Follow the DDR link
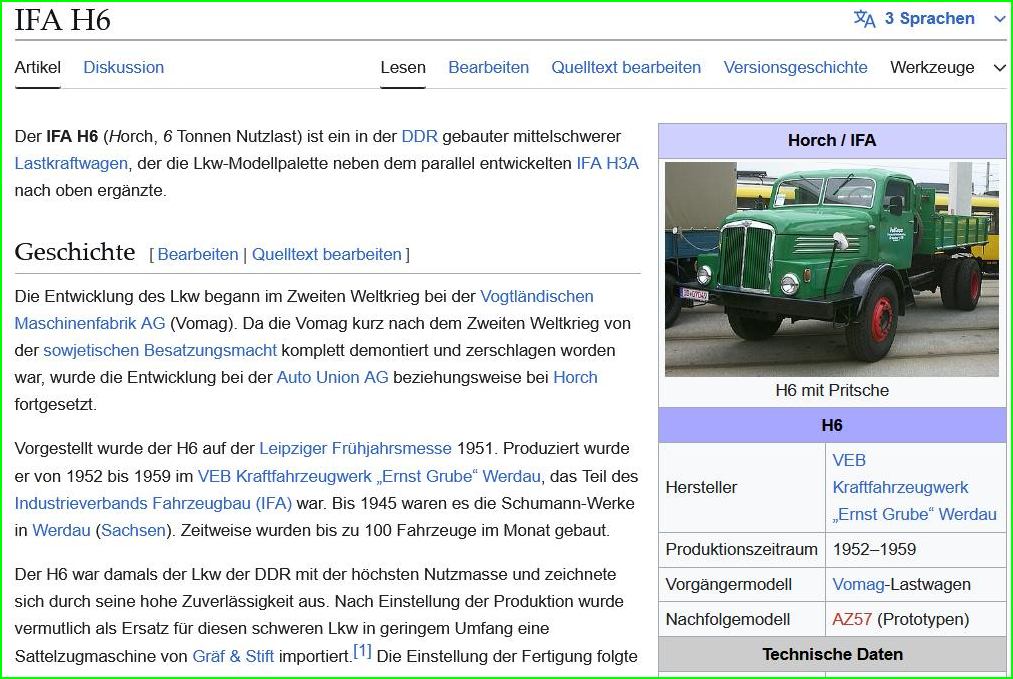The height and width of the screenshot is (679, 1013). point(419,136)
